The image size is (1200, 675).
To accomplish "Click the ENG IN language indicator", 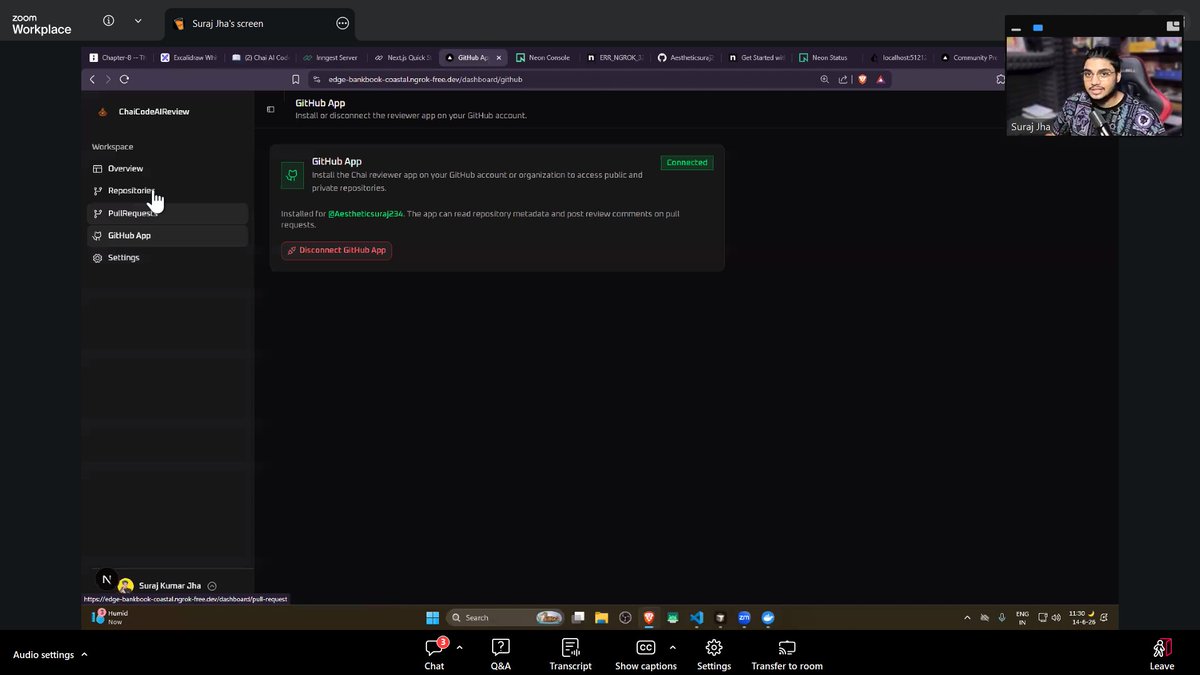I will click(x=1022, y=617).
